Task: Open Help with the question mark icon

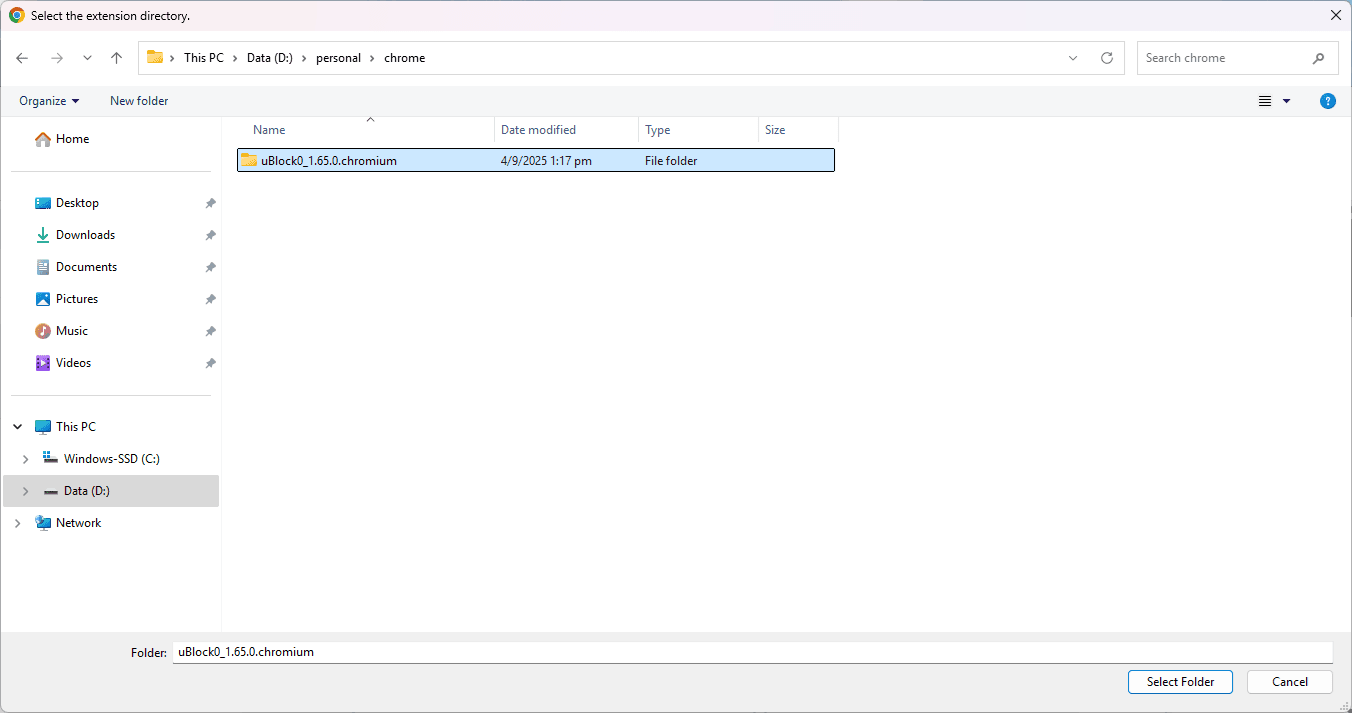Action: point(1328,101)
